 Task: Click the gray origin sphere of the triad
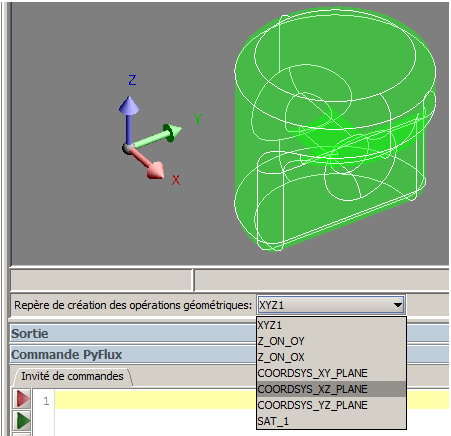128,148
